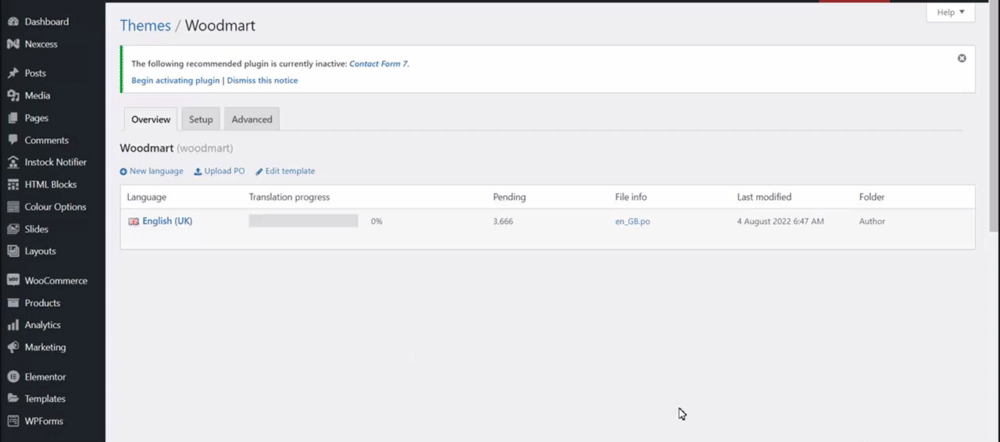1000x442 pixels.
Task: Click the Comments speech bubble icon
Action: 13,140
